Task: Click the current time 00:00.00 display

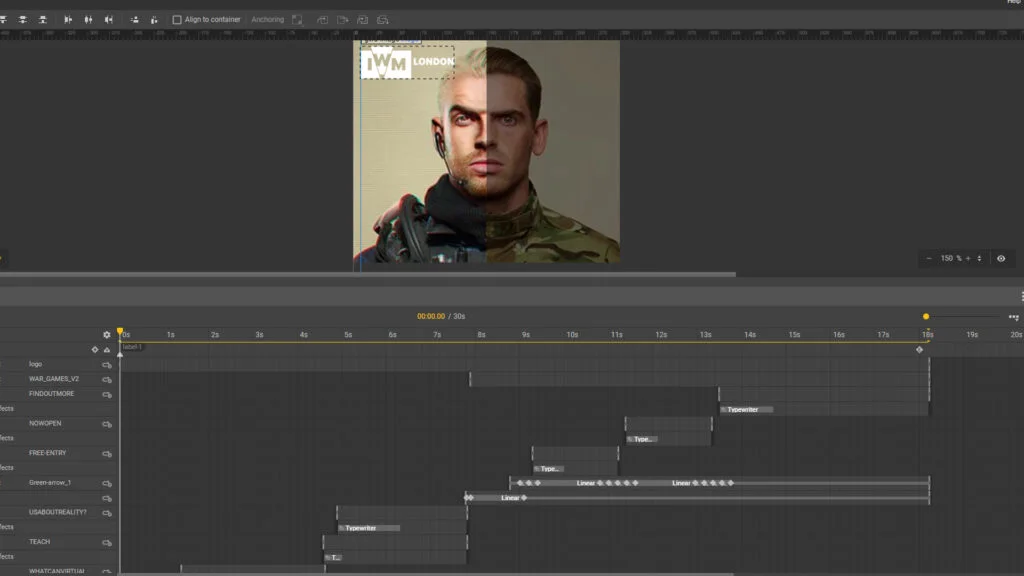Action: pos(431,316)
